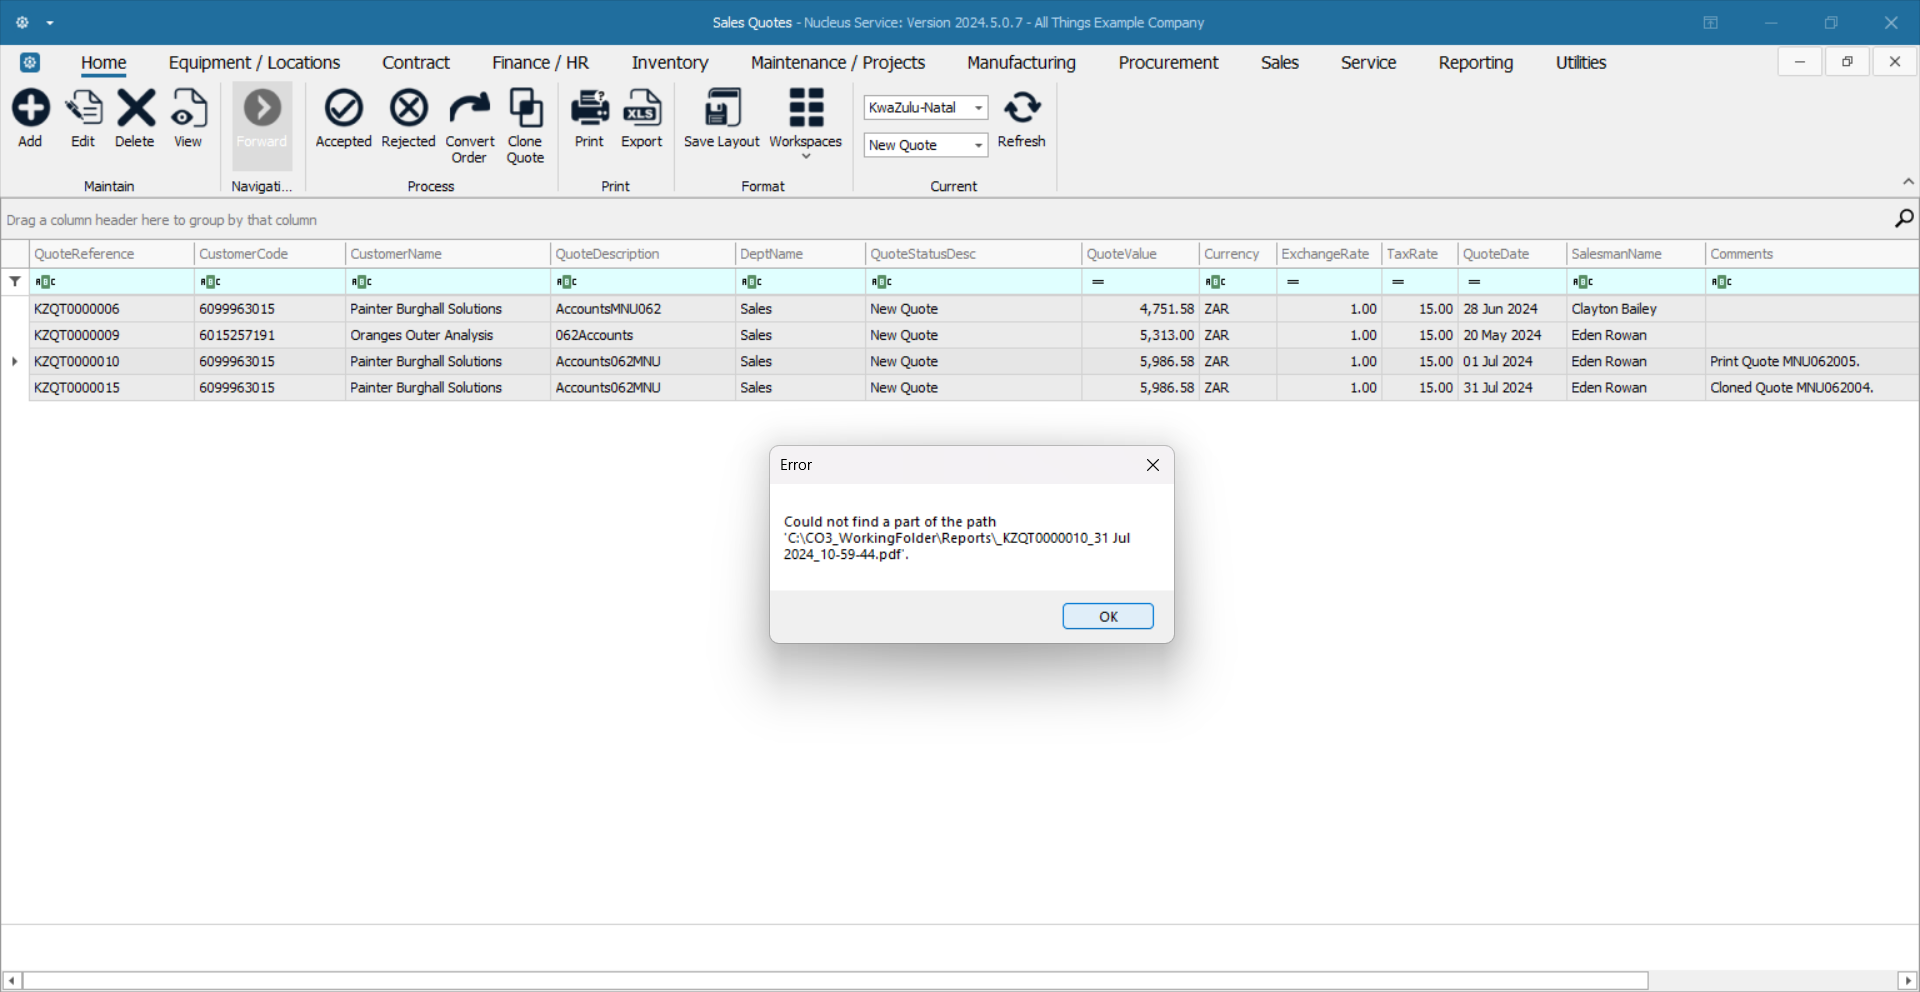This screenshot has width=1920, height=992.
Task: Open the search panel magnifier icon
Action: coord(1903,219)
